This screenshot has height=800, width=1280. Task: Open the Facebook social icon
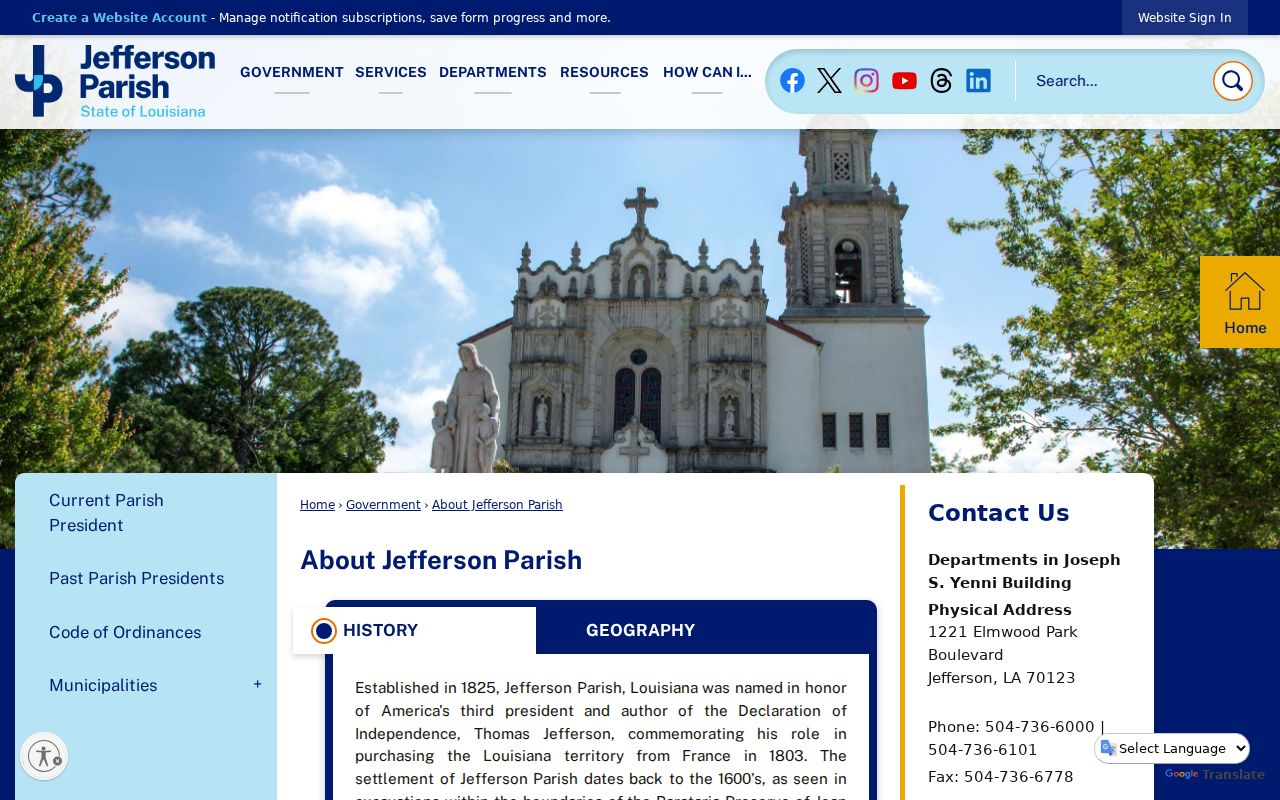click(792, 81)
